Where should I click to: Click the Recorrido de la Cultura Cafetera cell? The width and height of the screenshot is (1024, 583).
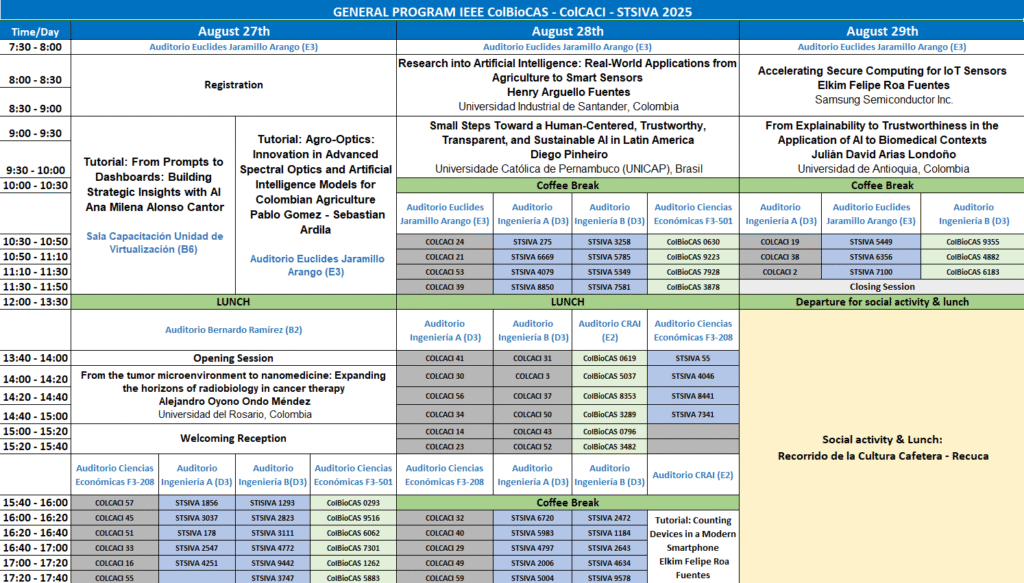coord(882,448)
